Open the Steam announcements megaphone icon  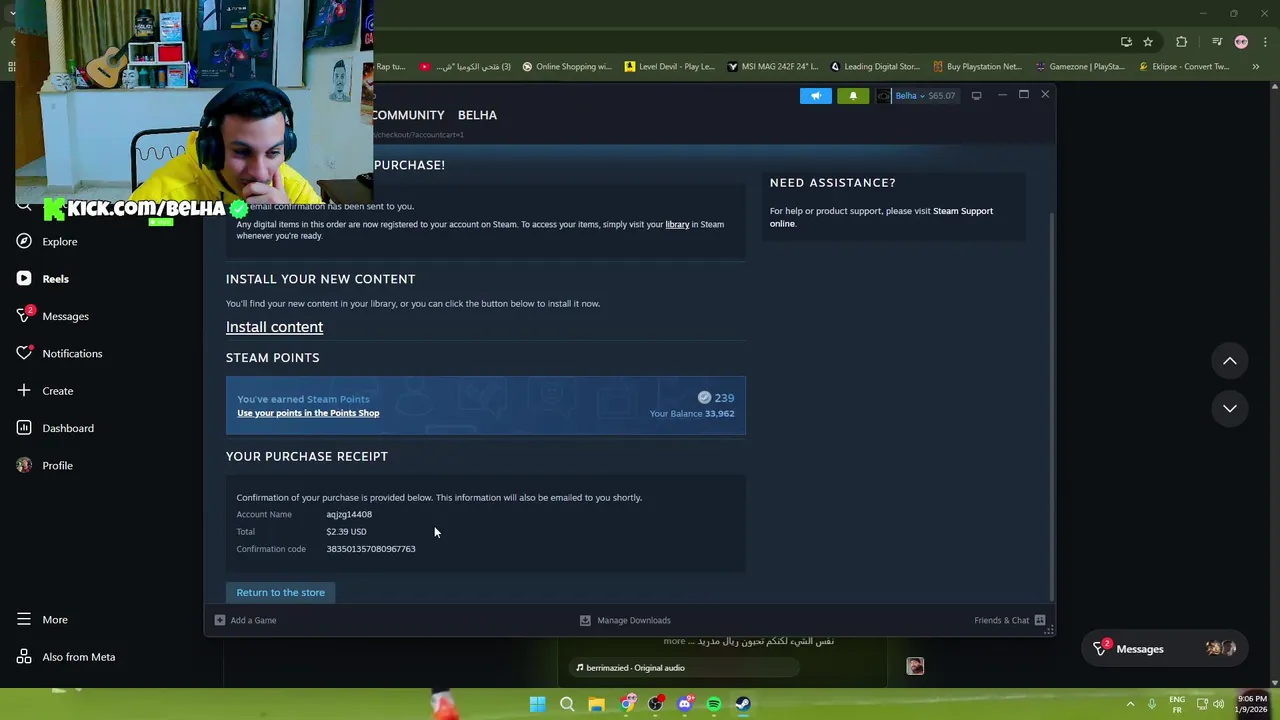pyautogui.click(x=815, y=95)
